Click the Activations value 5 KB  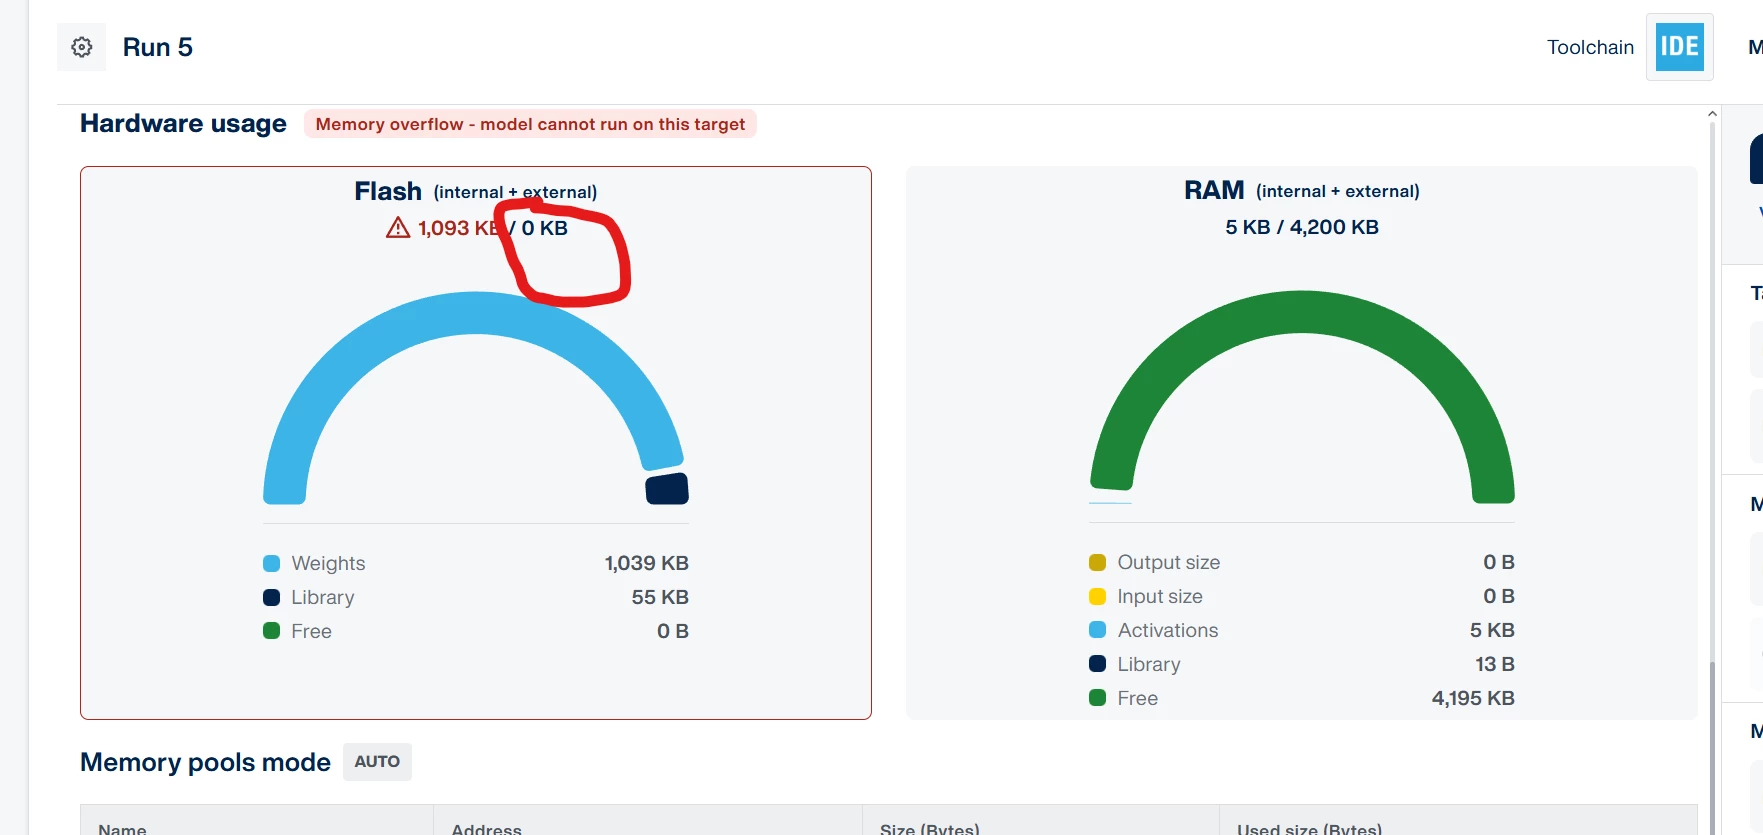[1492, 630]
